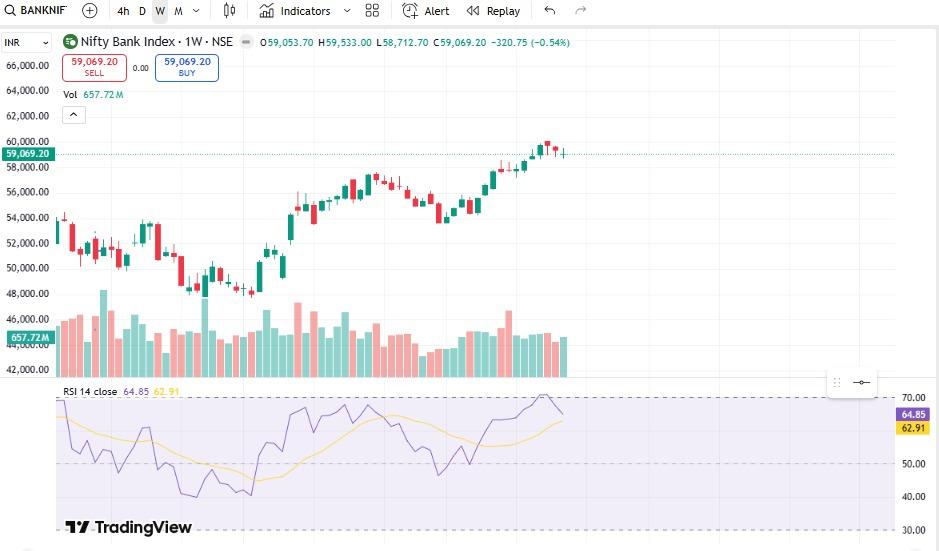
Task: Click the Nifty Bank symbol logo icon
Action: [x=70, y=42]
